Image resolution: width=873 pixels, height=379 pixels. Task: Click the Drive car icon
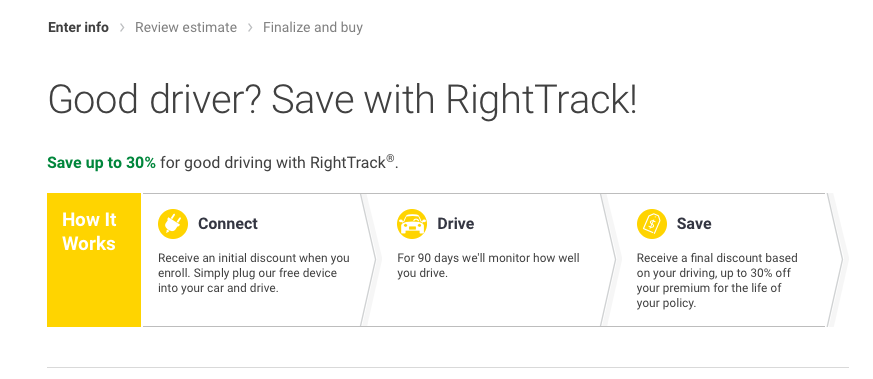point(412,224)
